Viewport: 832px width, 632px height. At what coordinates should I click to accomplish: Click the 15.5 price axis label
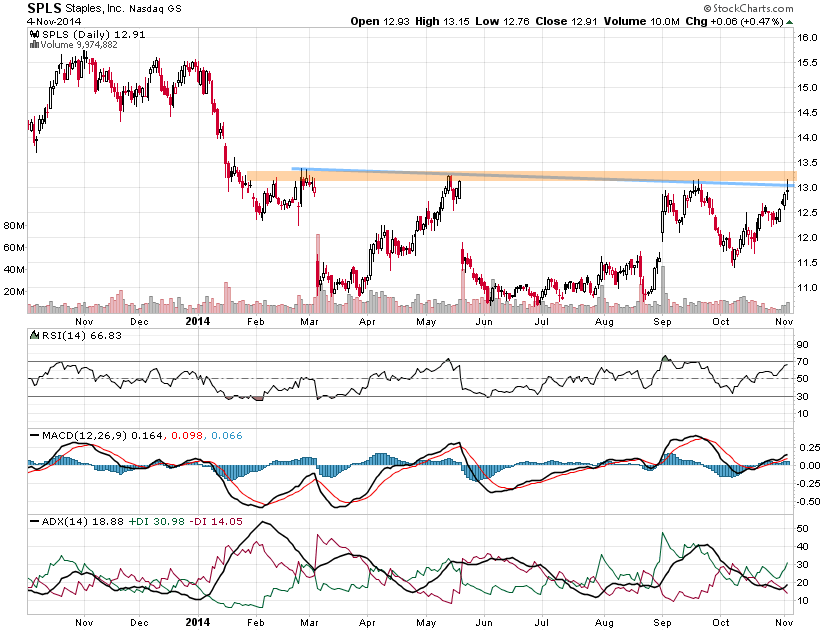point(807,63)
